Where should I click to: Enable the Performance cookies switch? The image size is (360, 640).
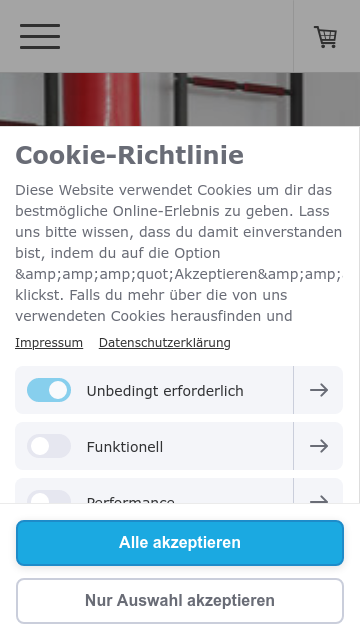tap(49, 497)
